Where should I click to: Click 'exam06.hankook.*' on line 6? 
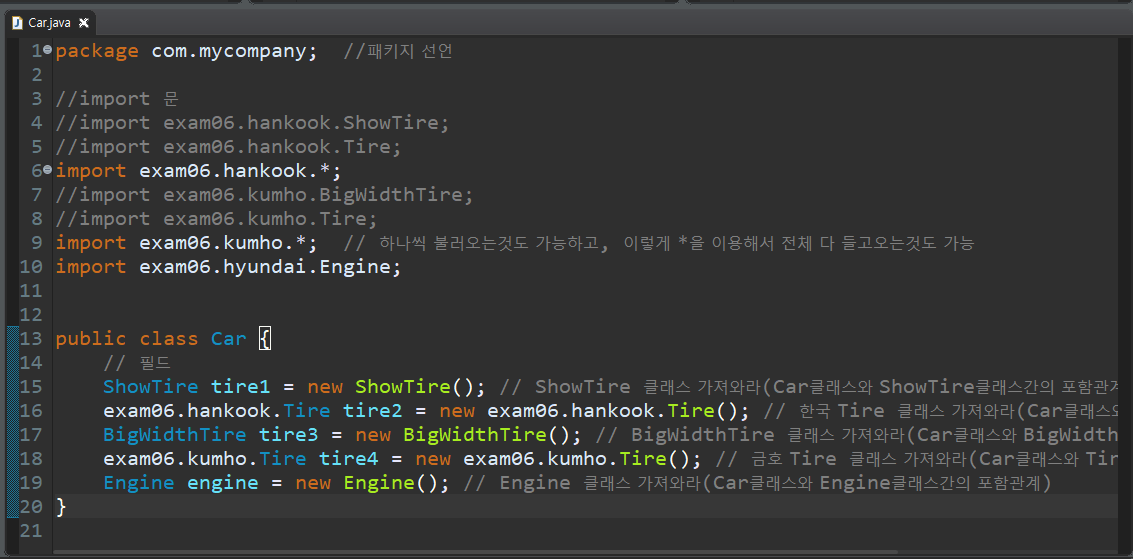point(233,171)
